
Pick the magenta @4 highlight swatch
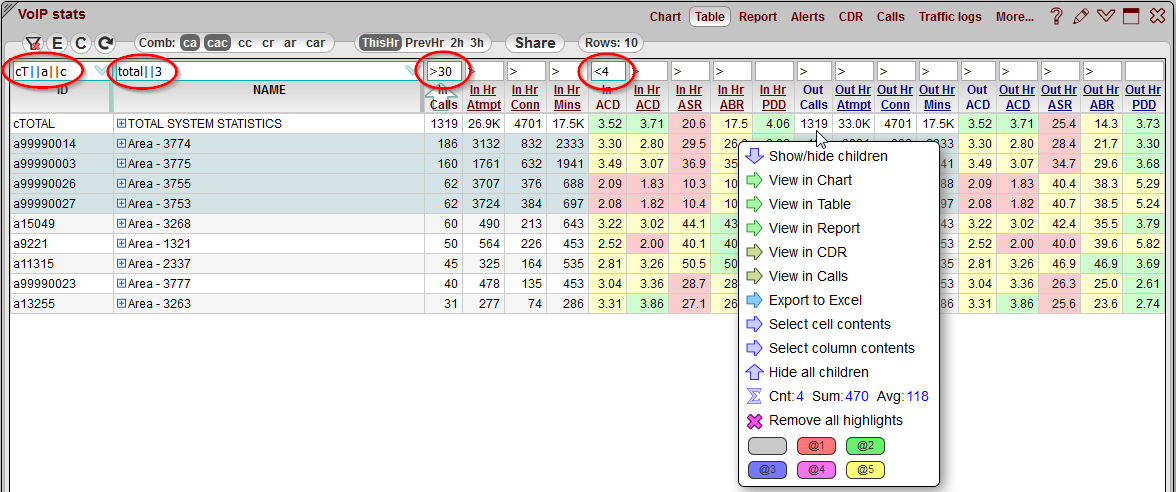click(817, 470)
